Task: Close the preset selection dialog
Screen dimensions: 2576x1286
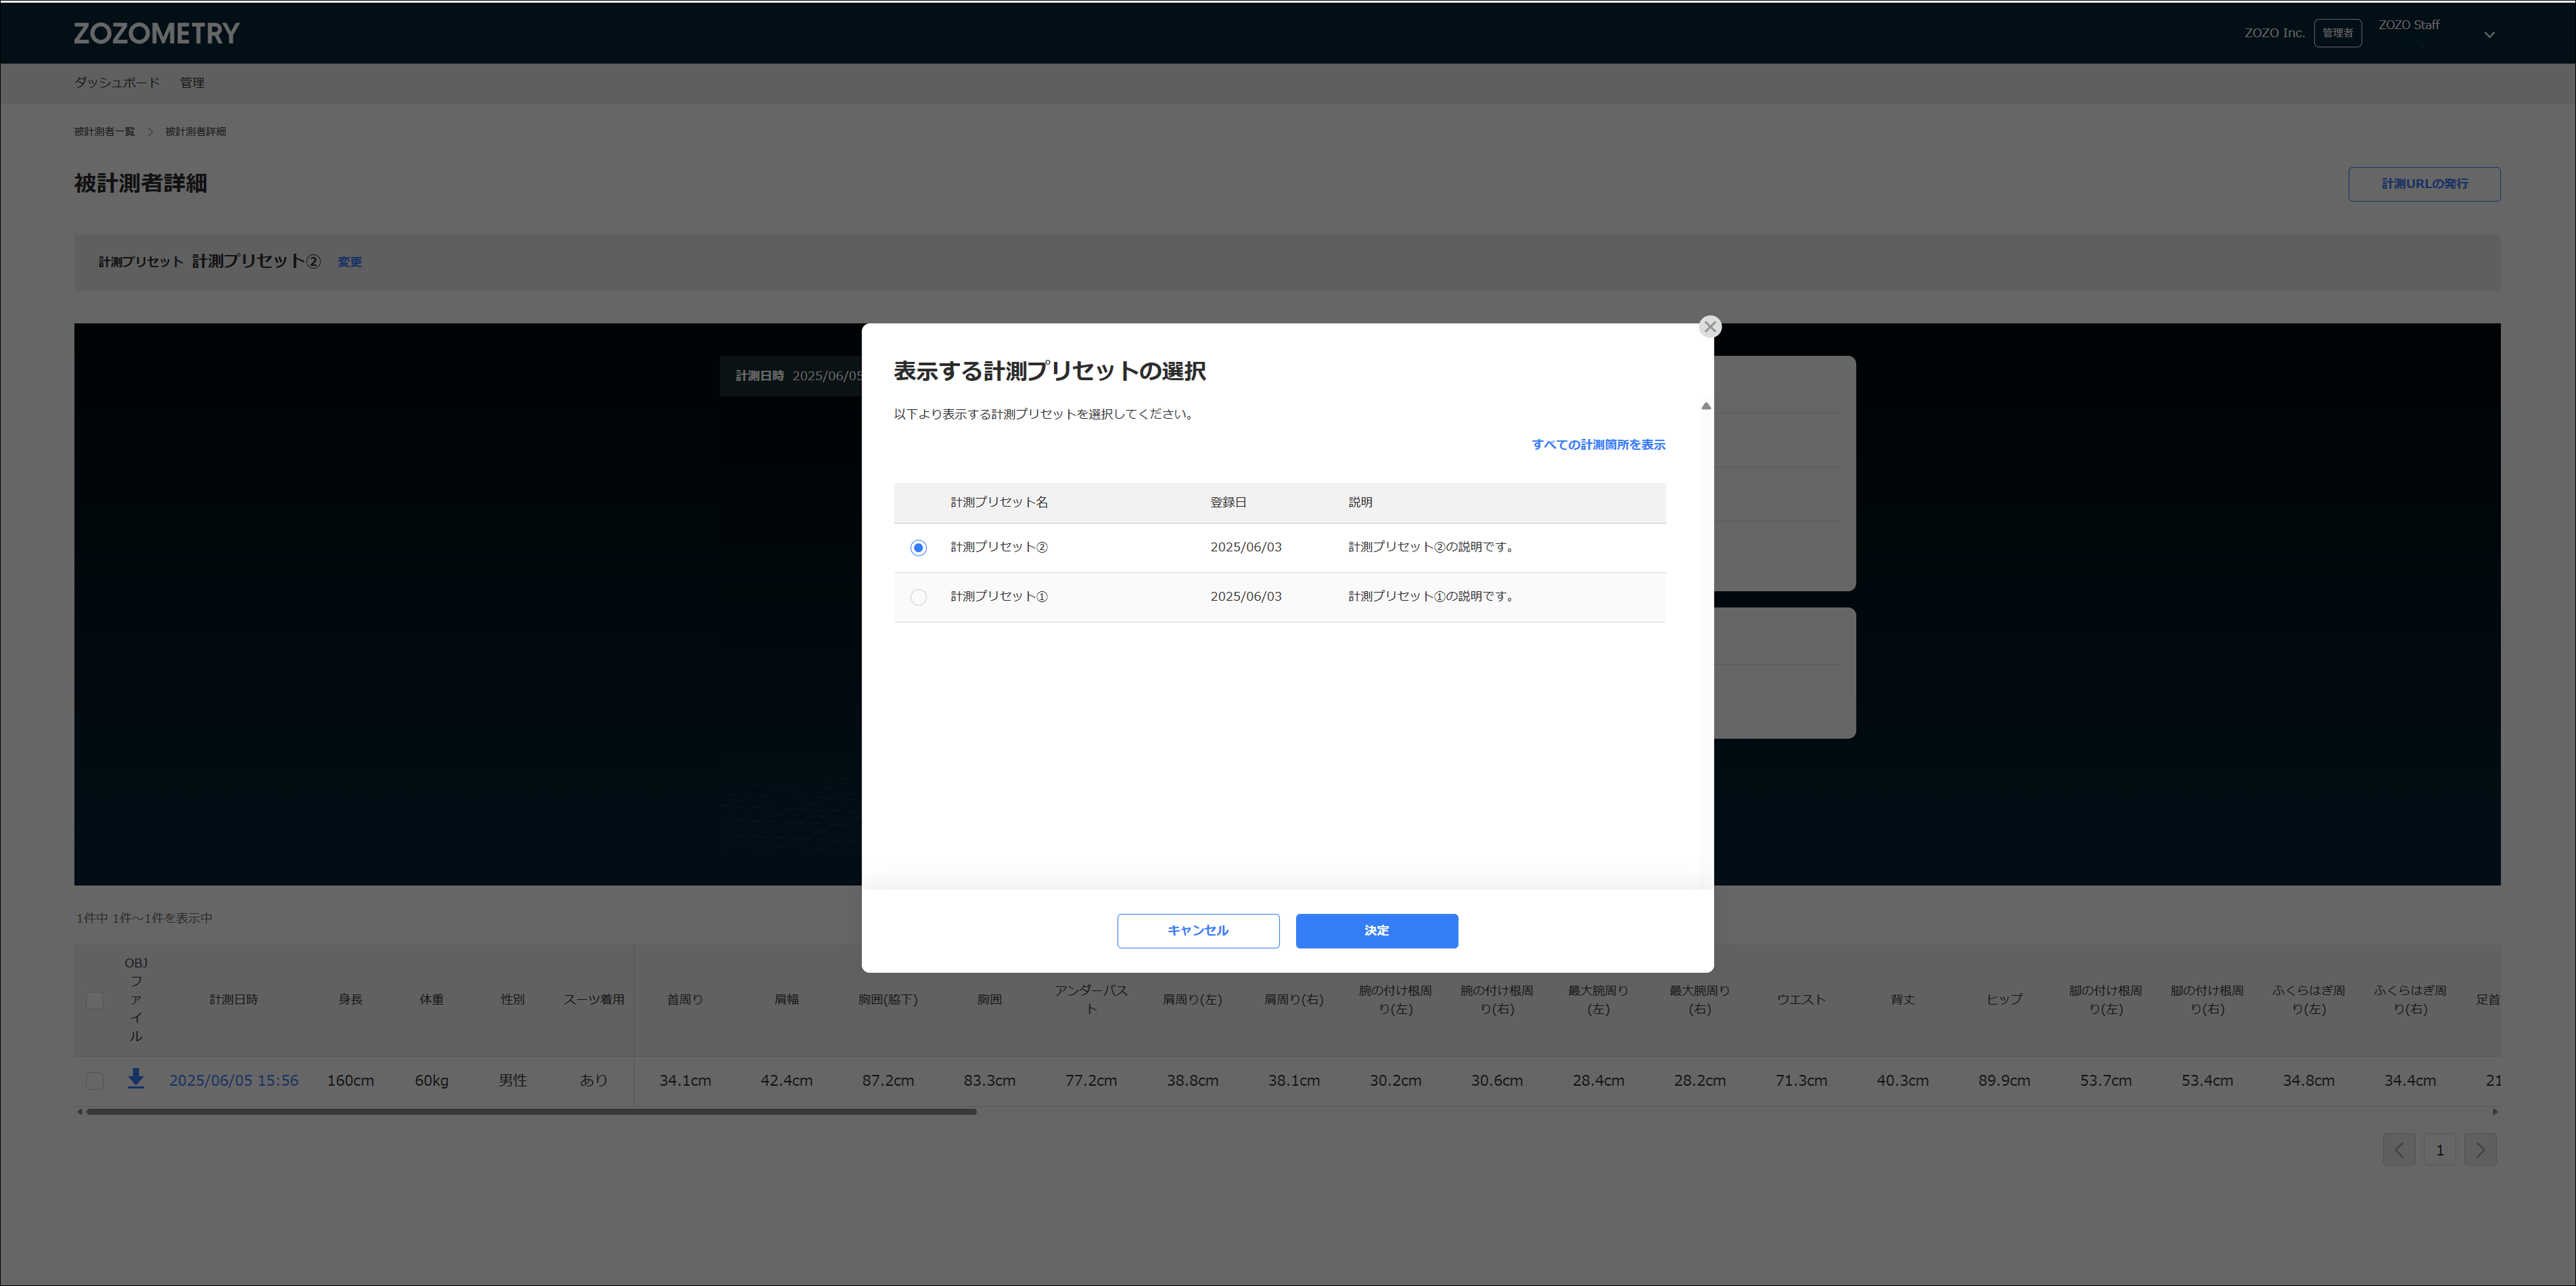Action: [1709, 327]
